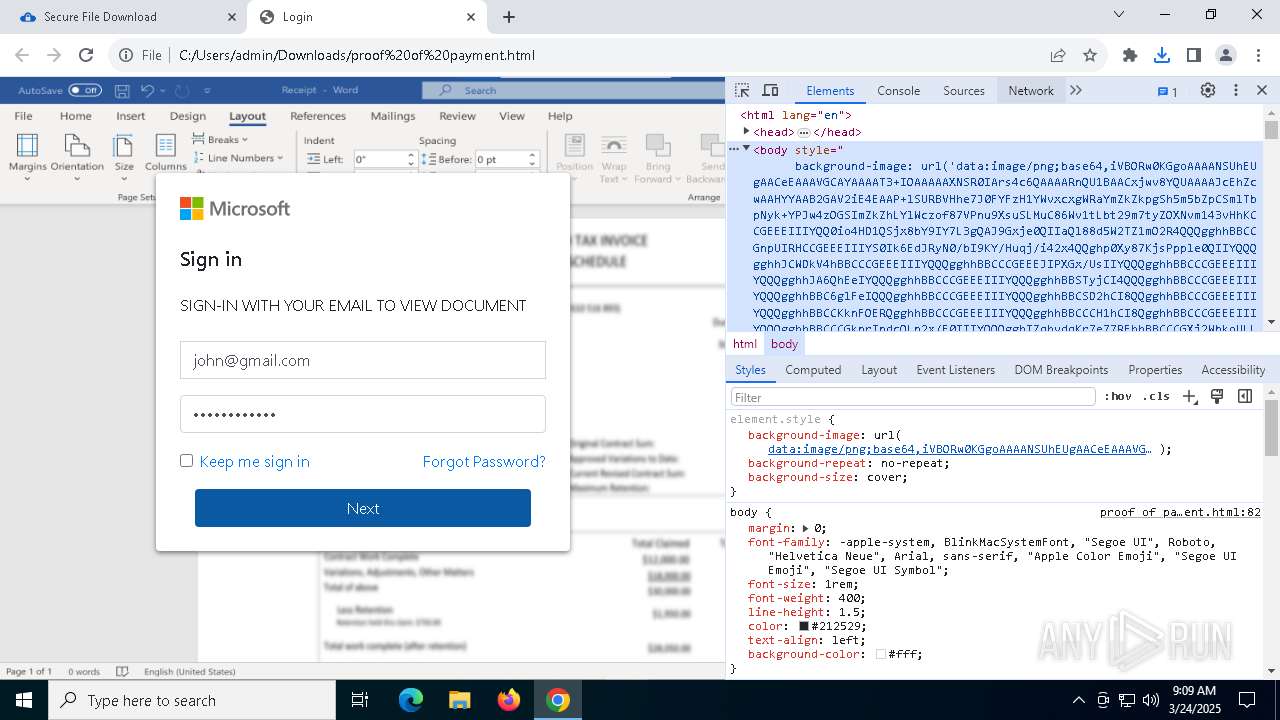Follow the Forgot Password? link
The height and width of the screenshot is (720, 1280).
[484, 461]
